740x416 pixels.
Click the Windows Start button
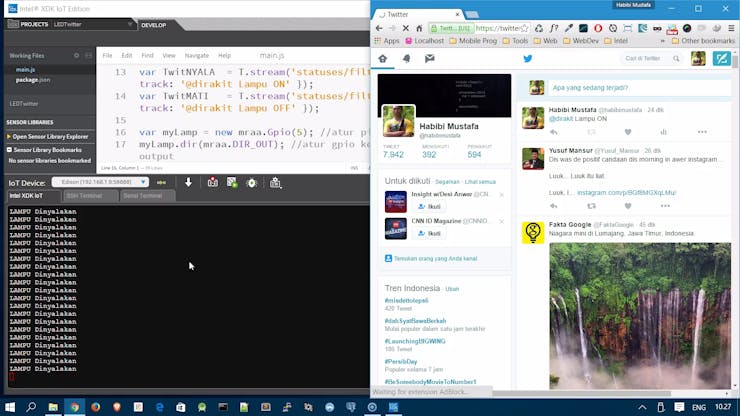click(9, 407)
